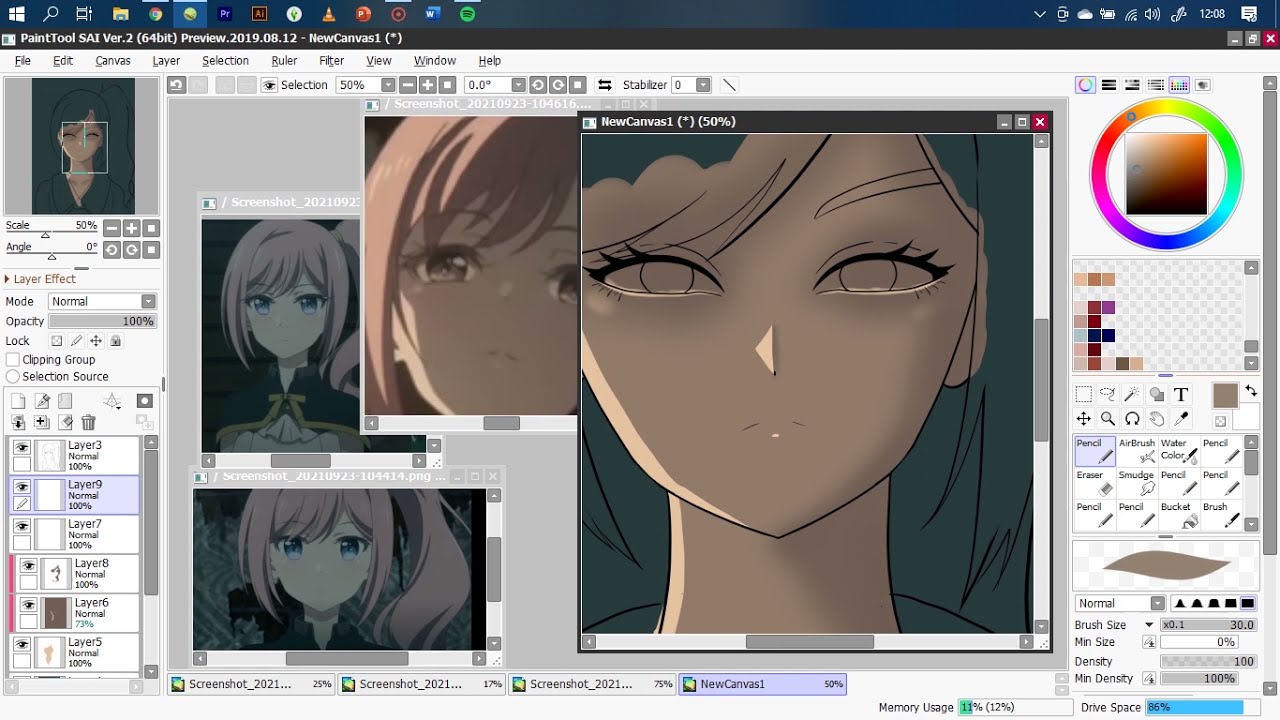
Task: Delete layer using the trash icon
Action: [x=88, y=423]
